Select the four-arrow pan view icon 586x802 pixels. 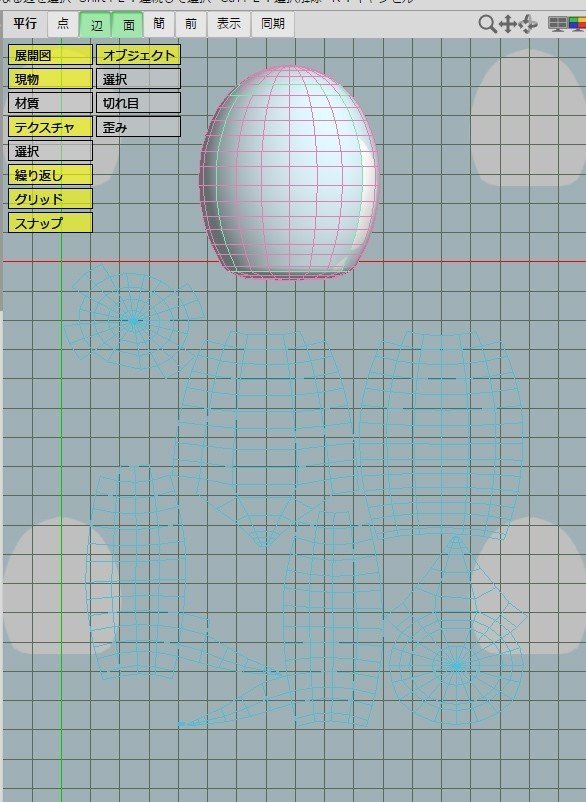tap(508, 24)
